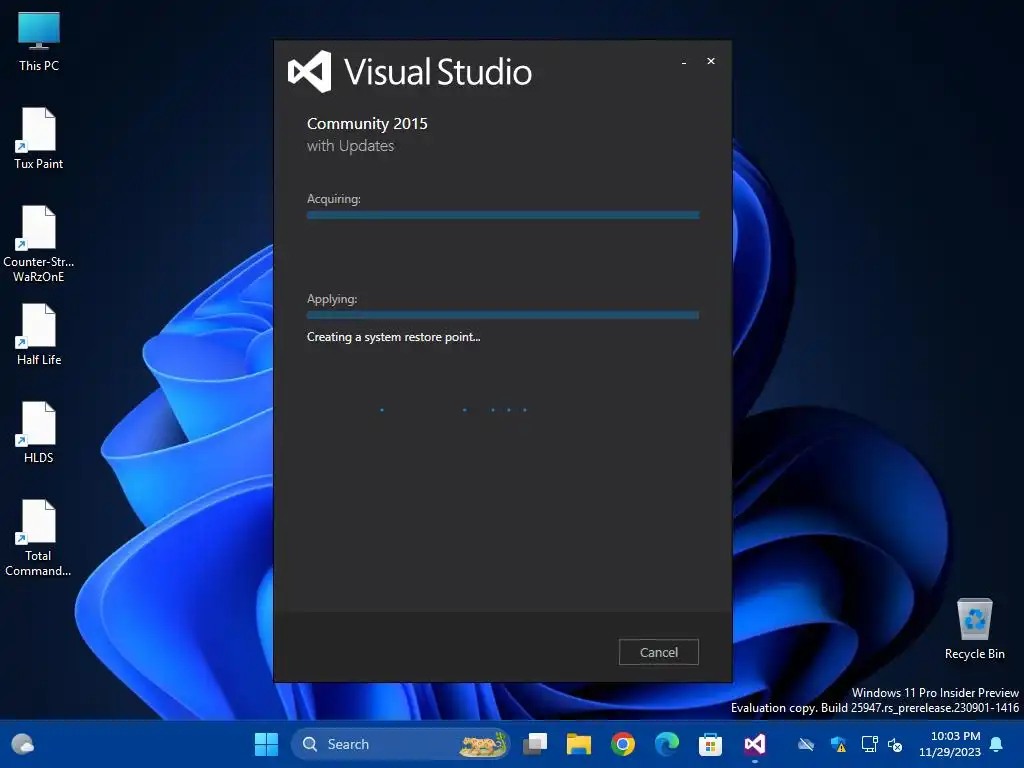Select the Total Commander desktop shortcut

(x=39, y=538)
